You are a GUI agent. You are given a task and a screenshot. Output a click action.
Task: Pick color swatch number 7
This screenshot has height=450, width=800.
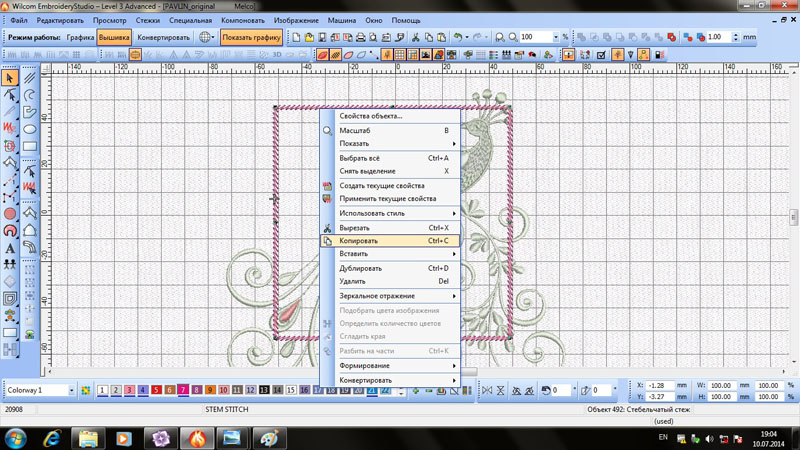pyautogui.click(x=183, y=390)
